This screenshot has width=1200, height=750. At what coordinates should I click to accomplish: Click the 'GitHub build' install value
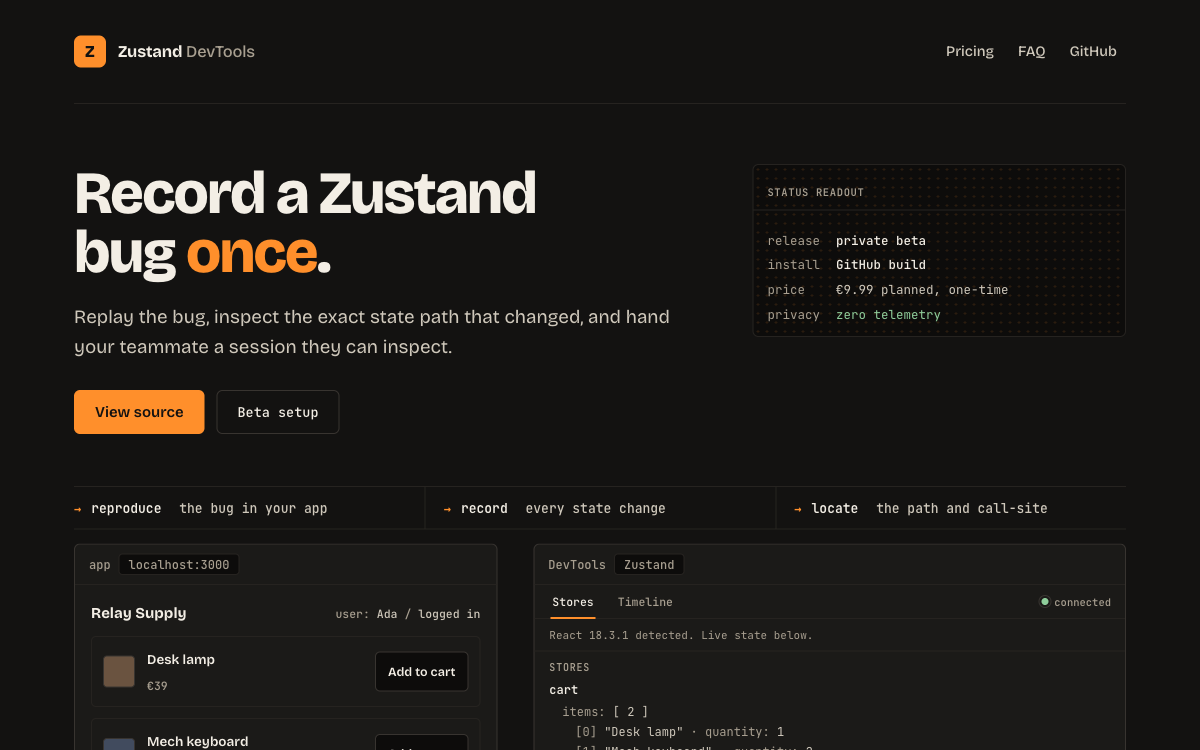(x=881, y=265)
